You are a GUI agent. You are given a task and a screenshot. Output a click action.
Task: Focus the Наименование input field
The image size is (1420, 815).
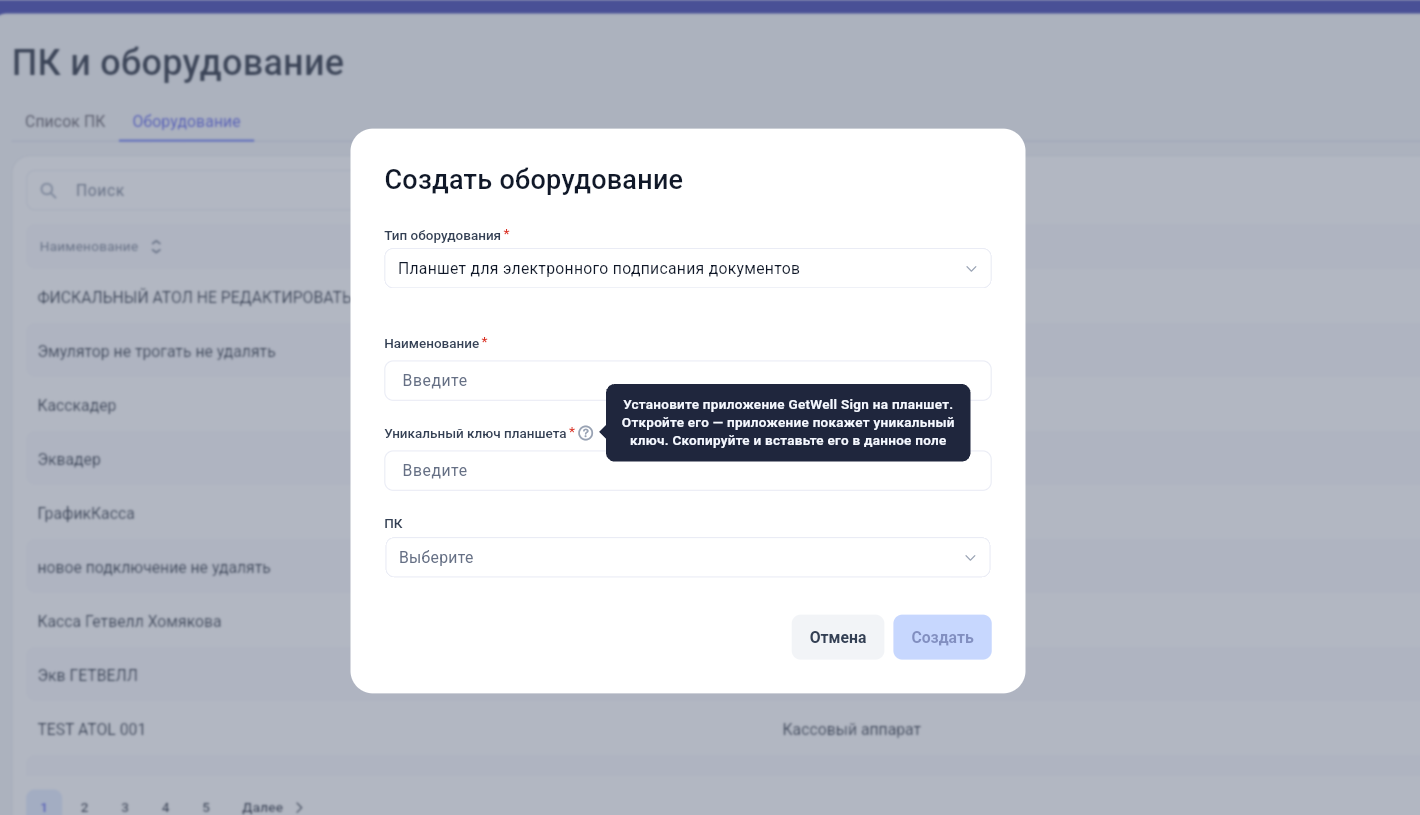(x=688, y=380)
